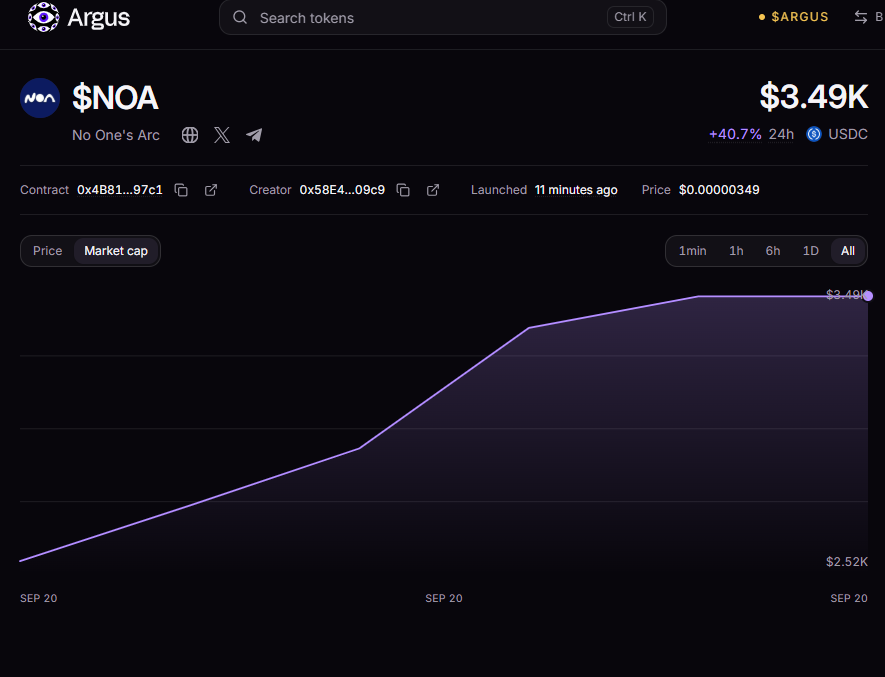The width and height of the screenshot is (885, 677).
Task: Focus the Search tokens input field
Action: click(442, 18)
